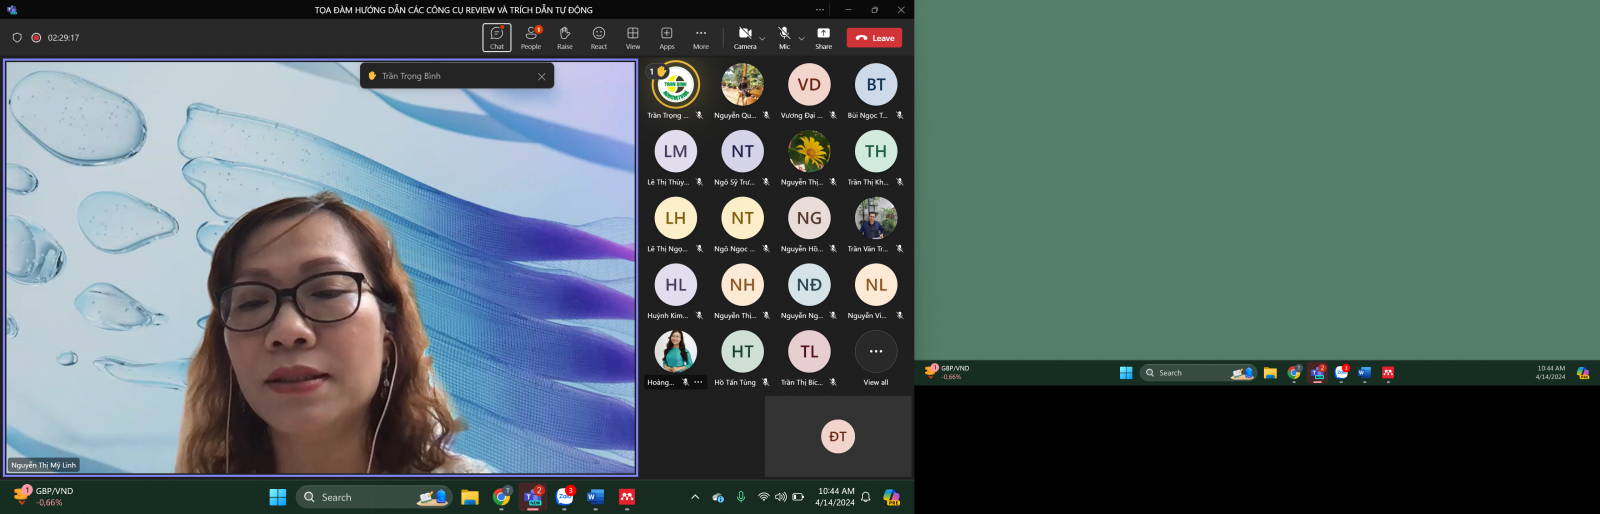Open Microsoft Word from the taskbar
Viewport: 1600px width, 514px height.
point(596,497)
